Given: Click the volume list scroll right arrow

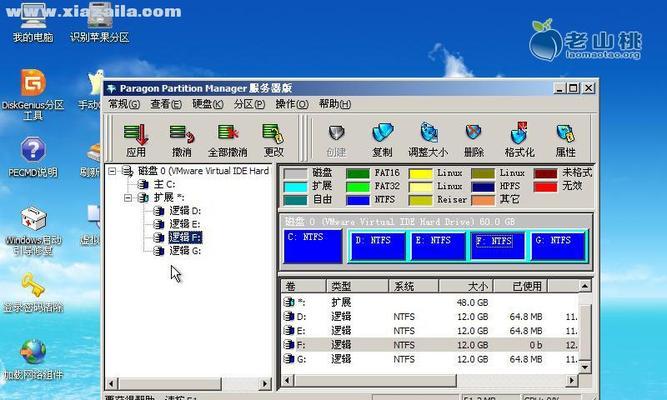Looking at the screenshot, I should 572,380.
